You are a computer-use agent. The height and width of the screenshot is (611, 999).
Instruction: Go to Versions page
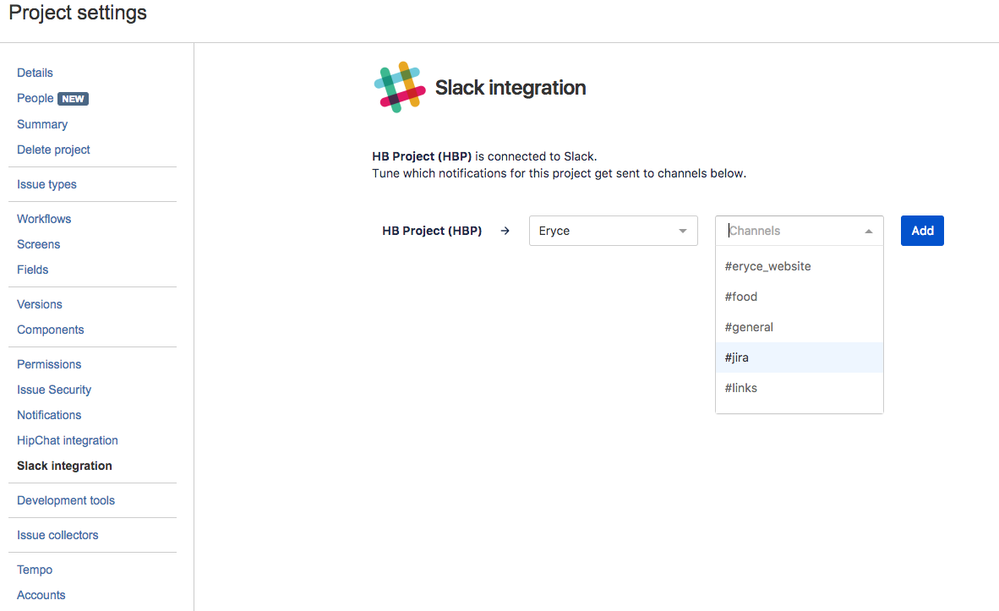pyautogui.click(x=40, y=304)
